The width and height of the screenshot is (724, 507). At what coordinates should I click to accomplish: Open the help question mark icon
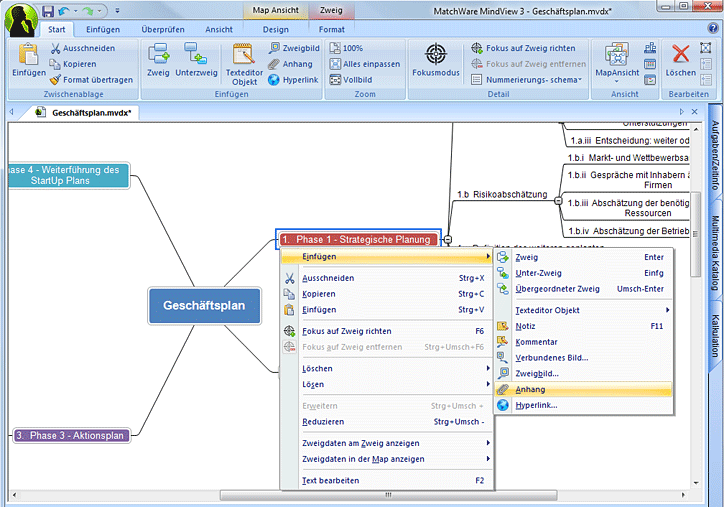coord(713,28)
